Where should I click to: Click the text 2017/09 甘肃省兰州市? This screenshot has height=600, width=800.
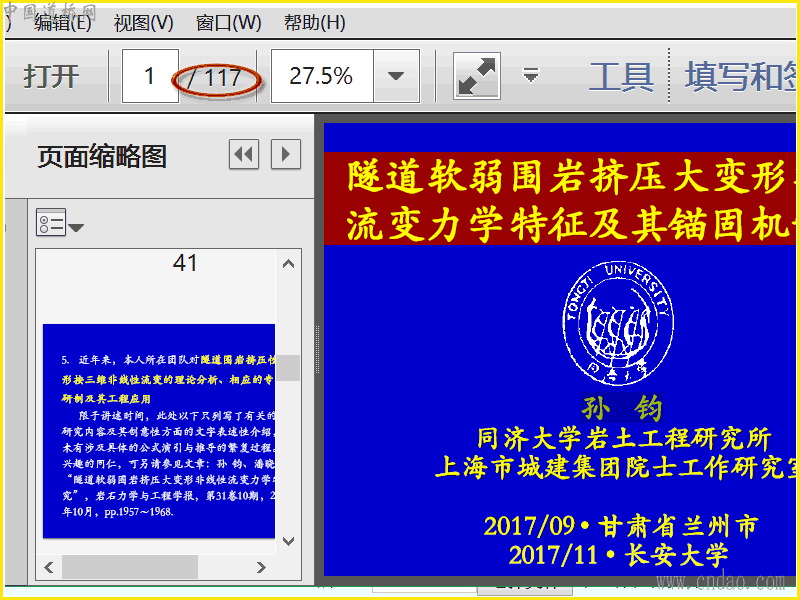pyautogui.click(x=621, y=526)
